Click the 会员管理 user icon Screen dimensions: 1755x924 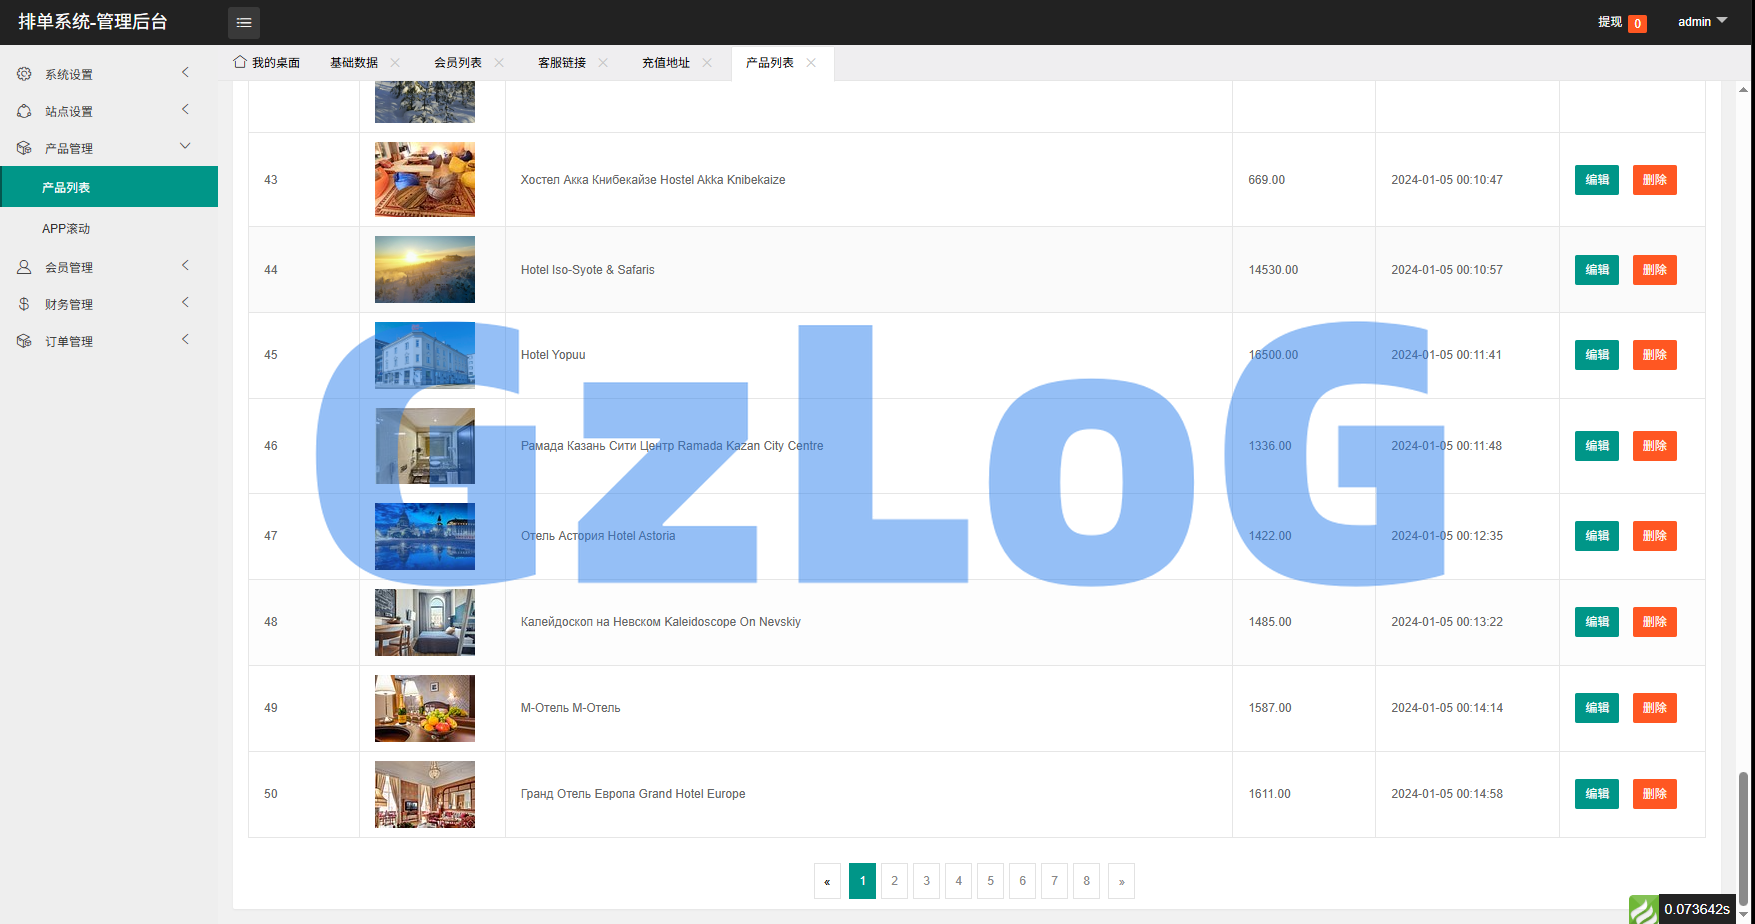tap(24, 267)
